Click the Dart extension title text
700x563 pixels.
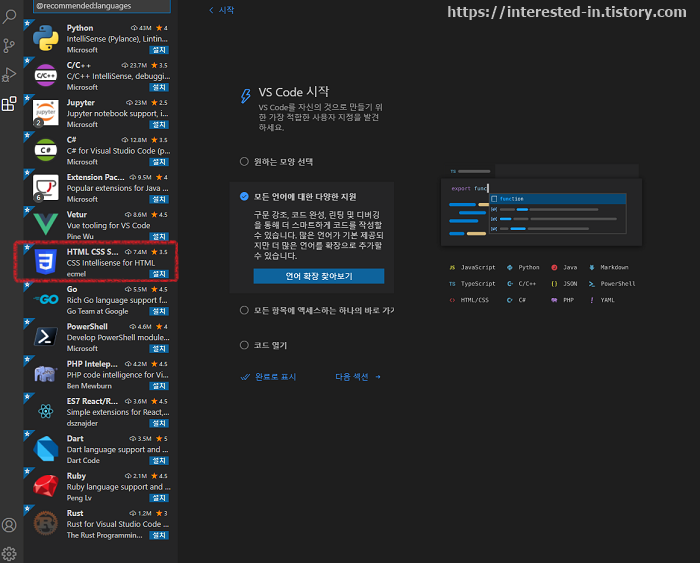(x=75, y=438)
